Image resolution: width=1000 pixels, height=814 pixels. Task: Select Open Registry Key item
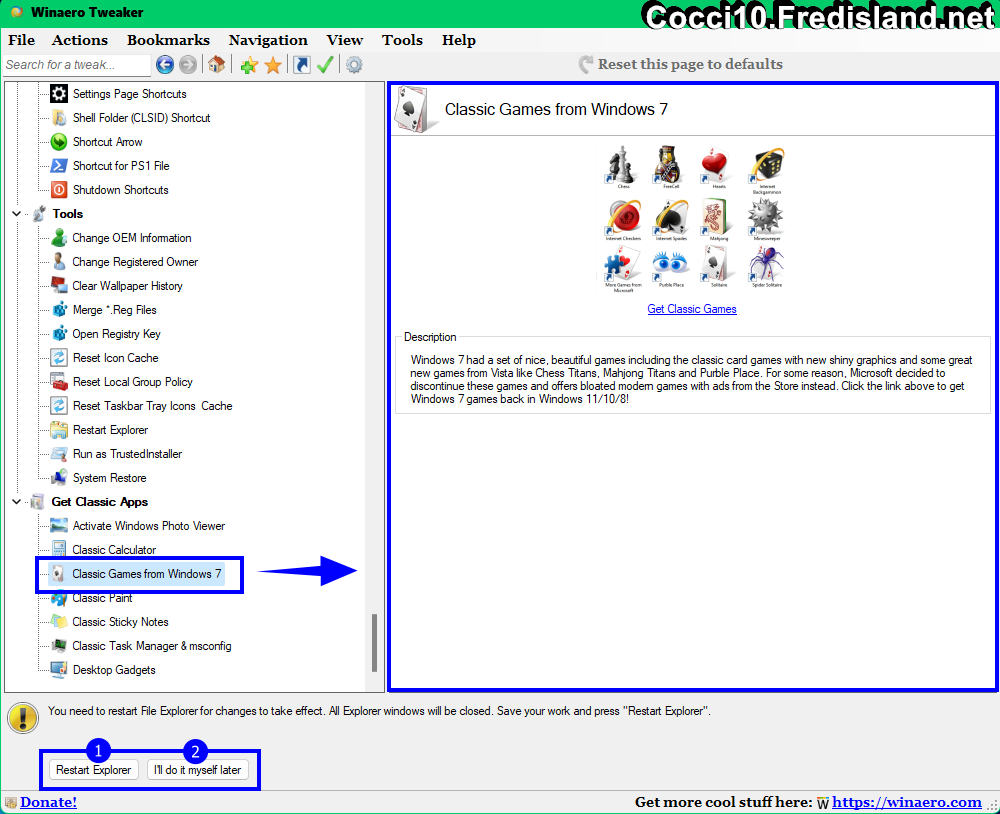(116, 334)
